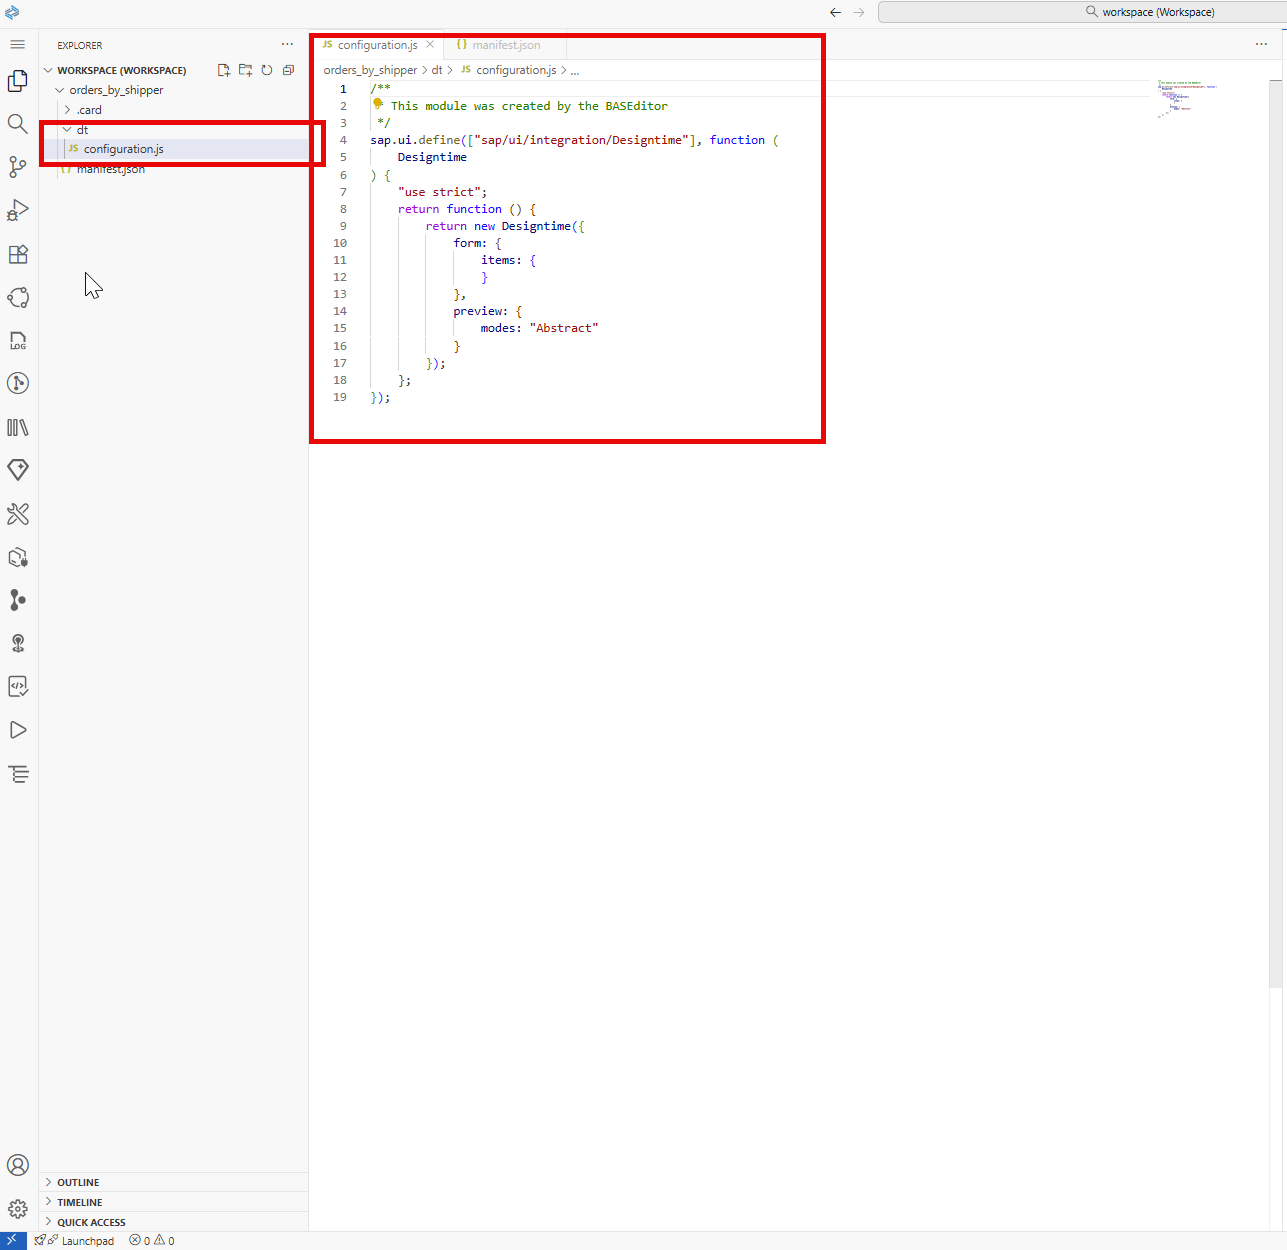
Task: Click orders_by_shipper in breadcrumb
Action: point(370,70)
